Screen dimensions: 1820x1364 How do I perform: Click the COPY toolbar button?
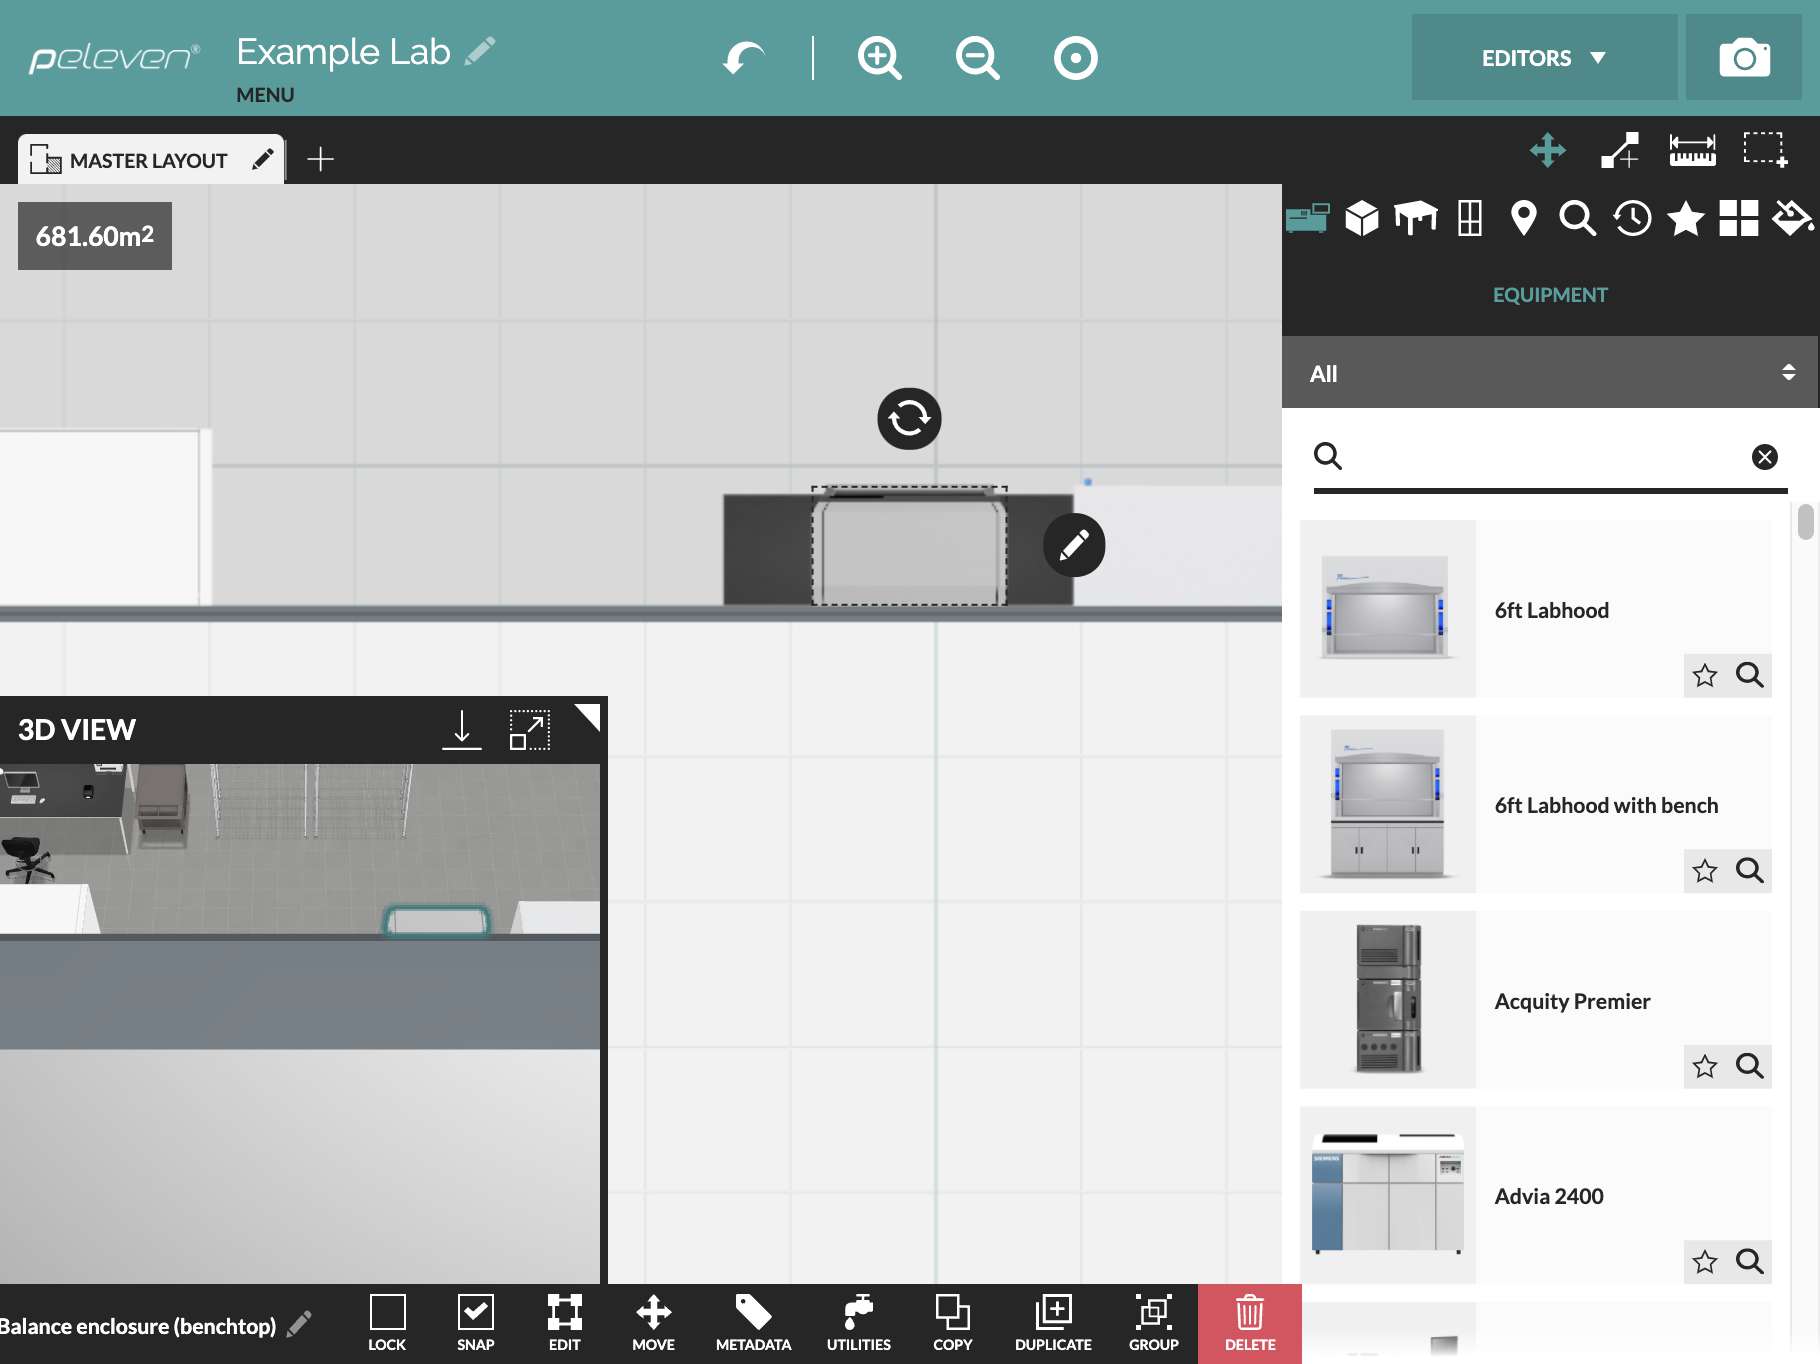point(952,1322)
